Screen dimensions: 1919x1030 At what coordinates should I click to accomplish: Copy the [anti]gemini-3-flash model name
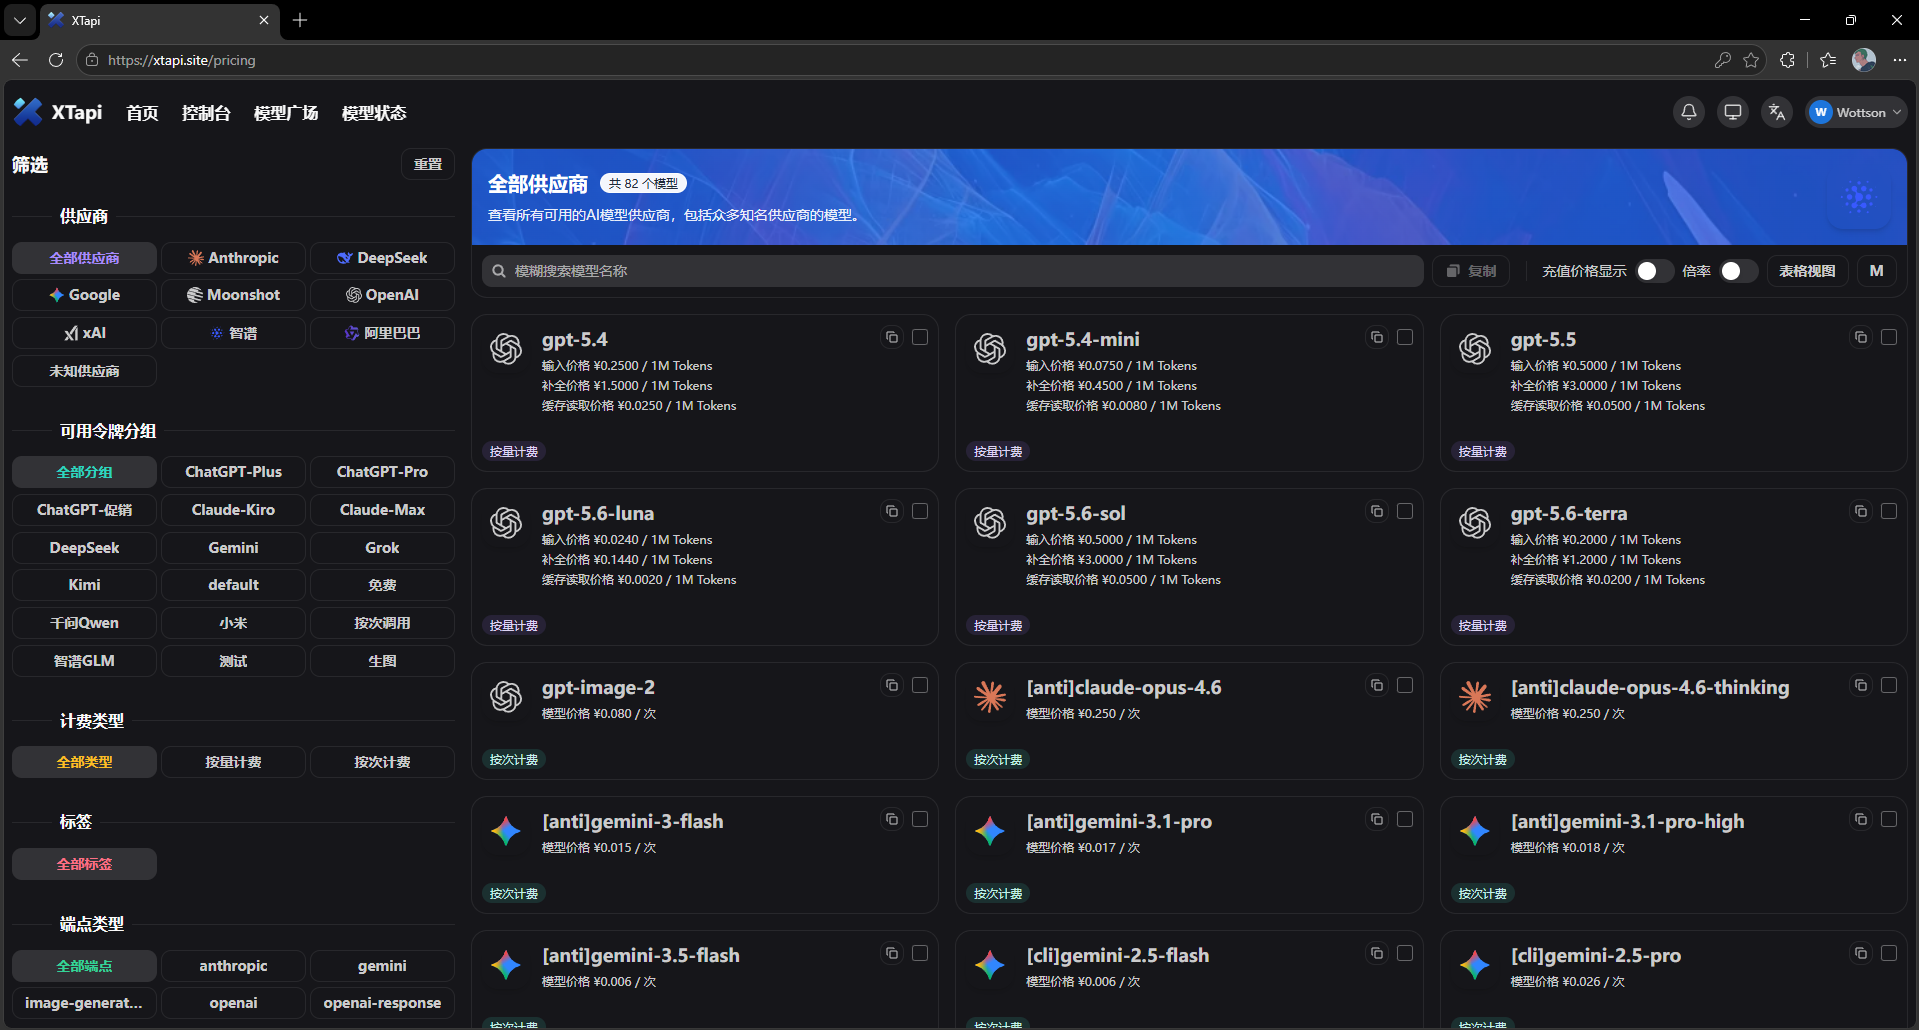(892, 819)
